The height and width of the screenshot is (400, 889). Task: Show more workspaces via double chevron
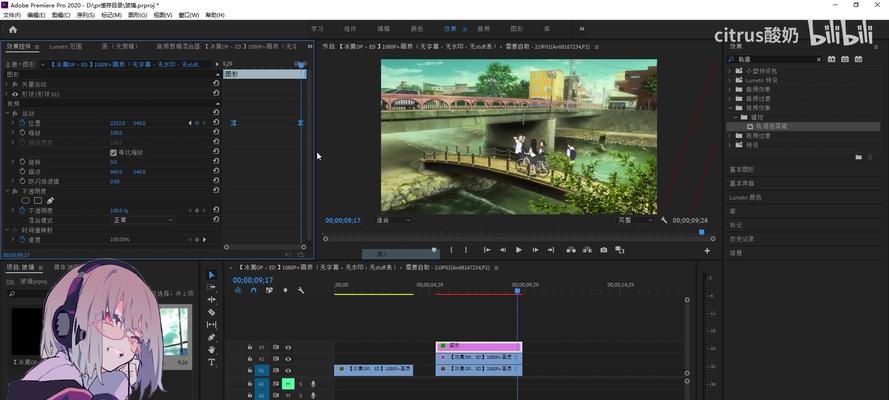(x=582, y=29)
